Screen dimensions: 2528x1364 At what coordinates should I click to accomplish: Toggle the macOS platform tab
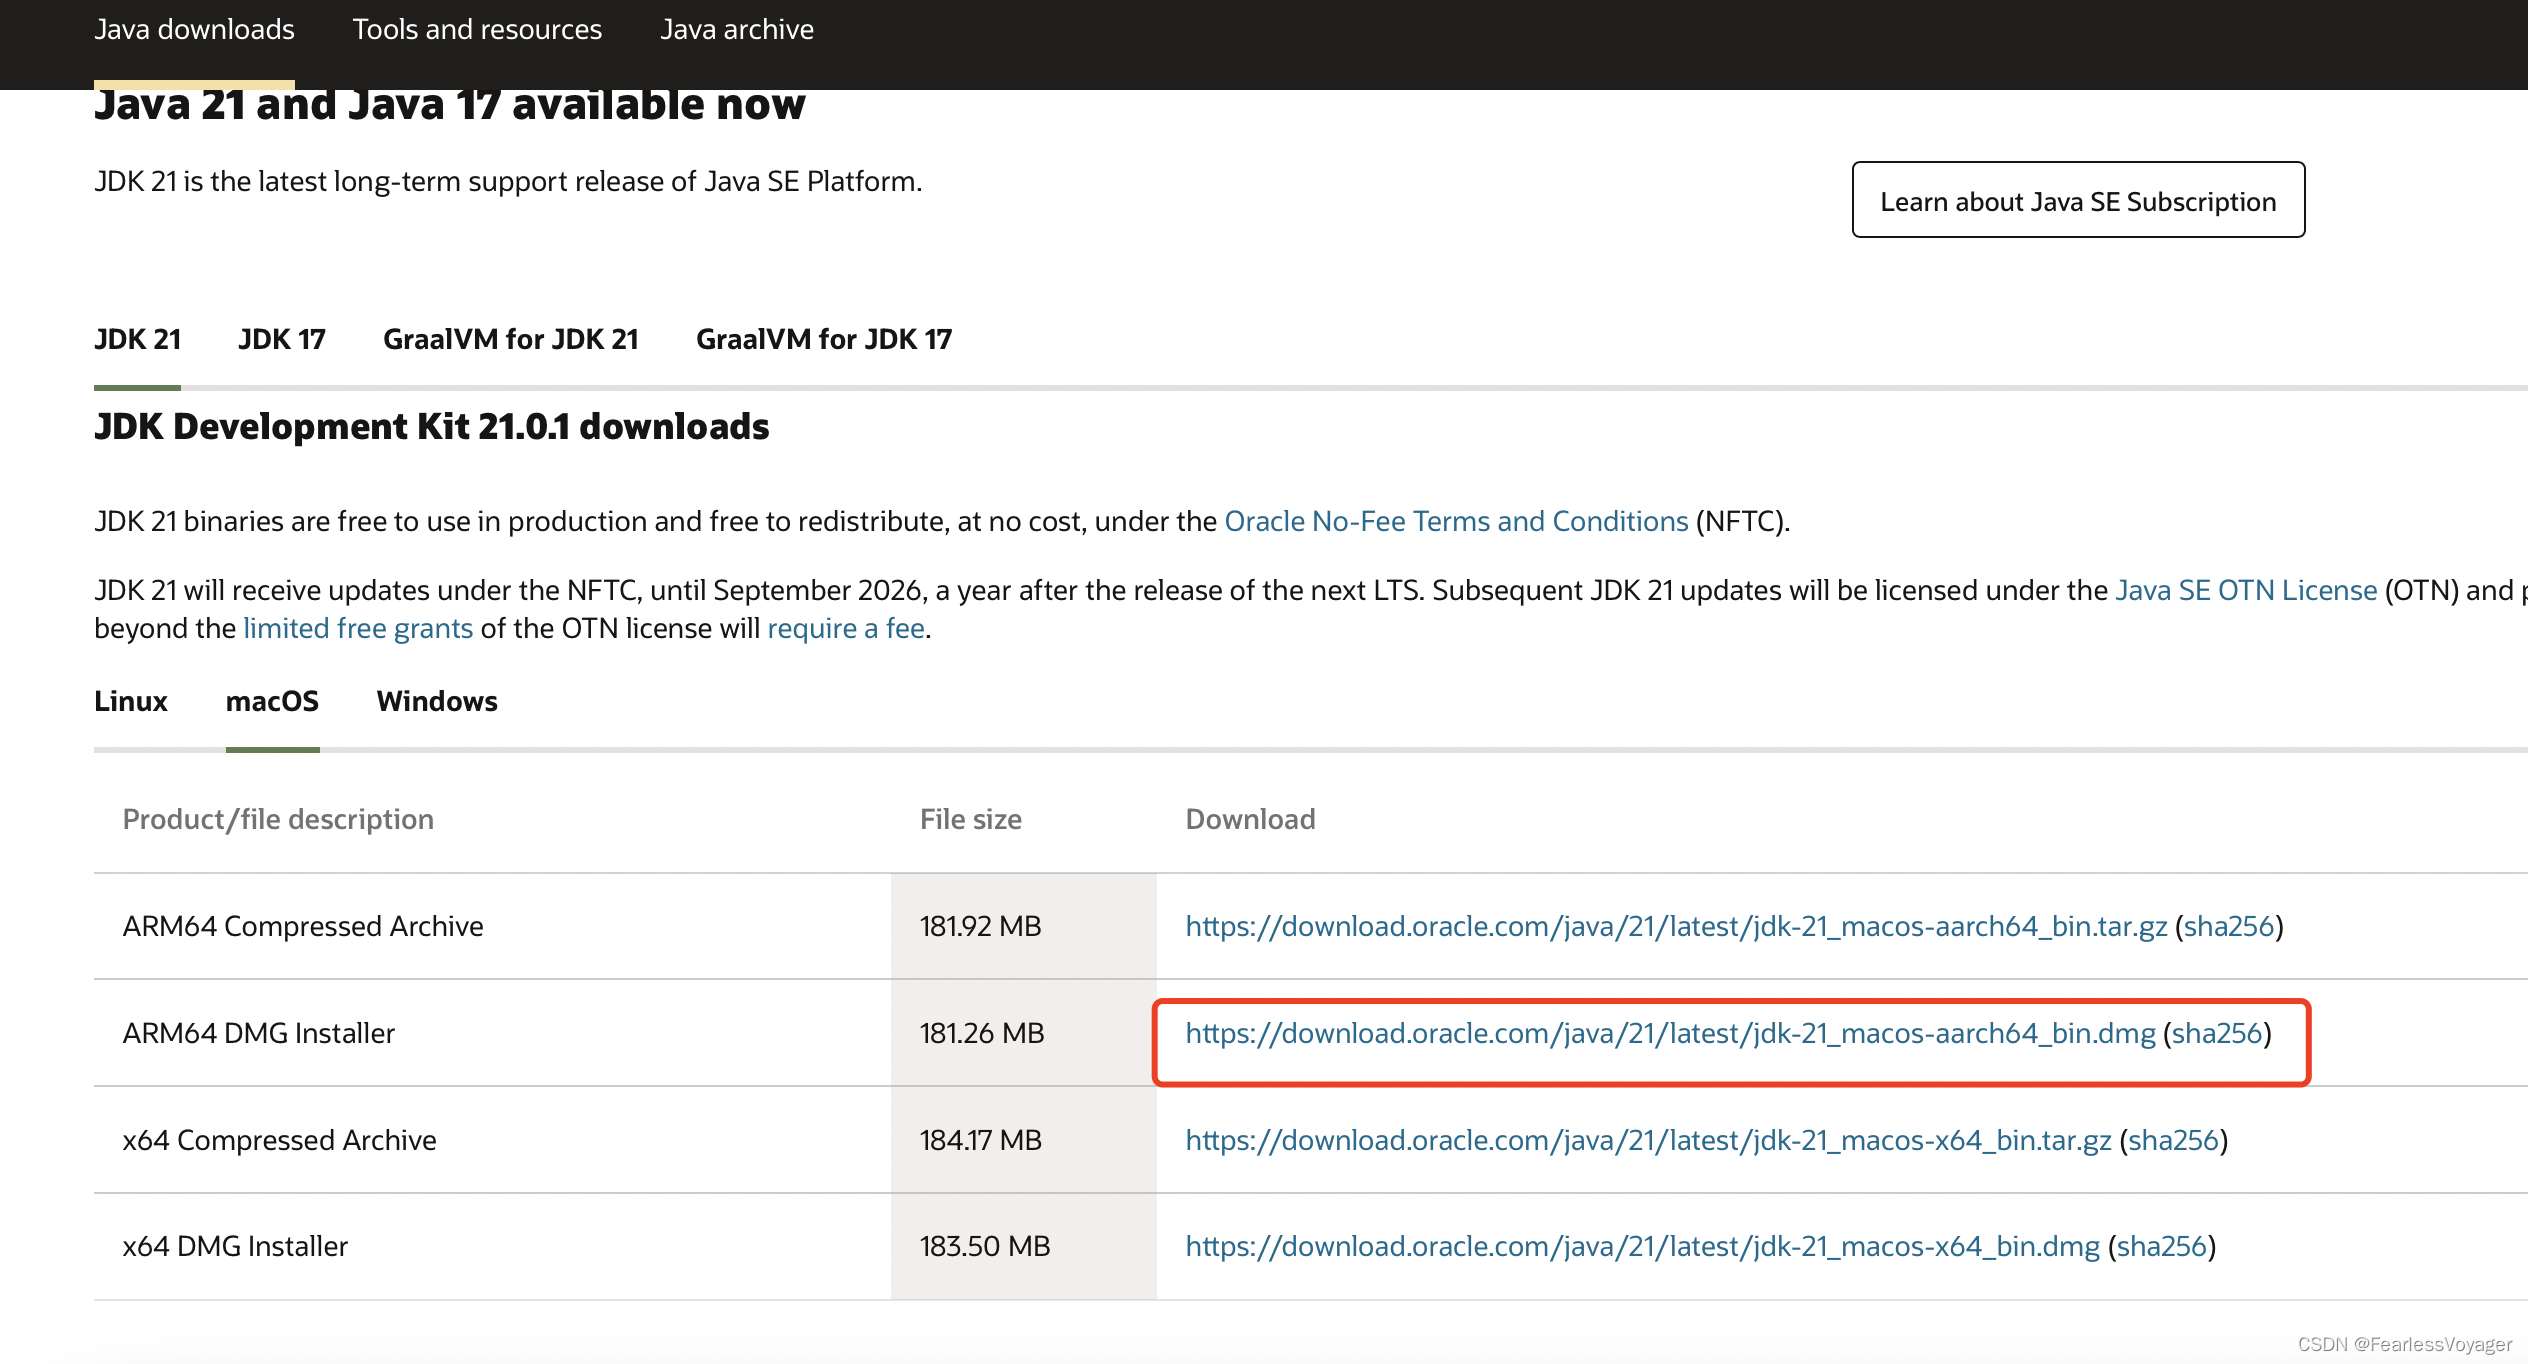[272, 700]
